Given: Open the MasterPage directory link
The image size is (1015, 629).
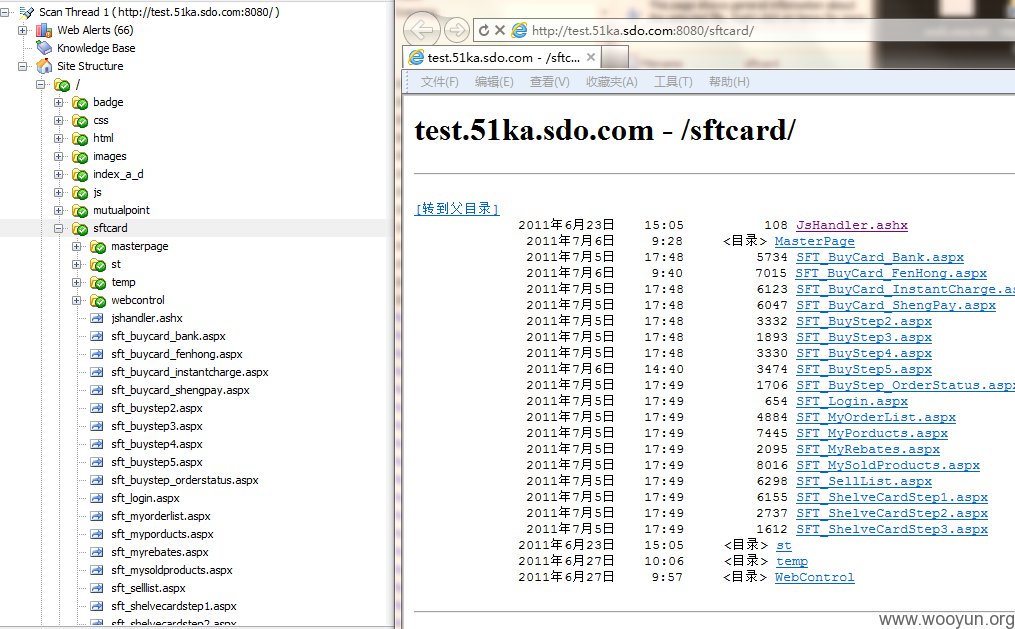Looking at the screenshot, I should click(814, 241).
